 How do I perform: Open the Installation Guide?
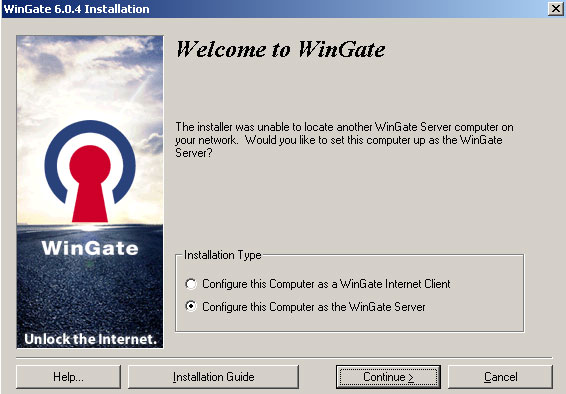213,377
